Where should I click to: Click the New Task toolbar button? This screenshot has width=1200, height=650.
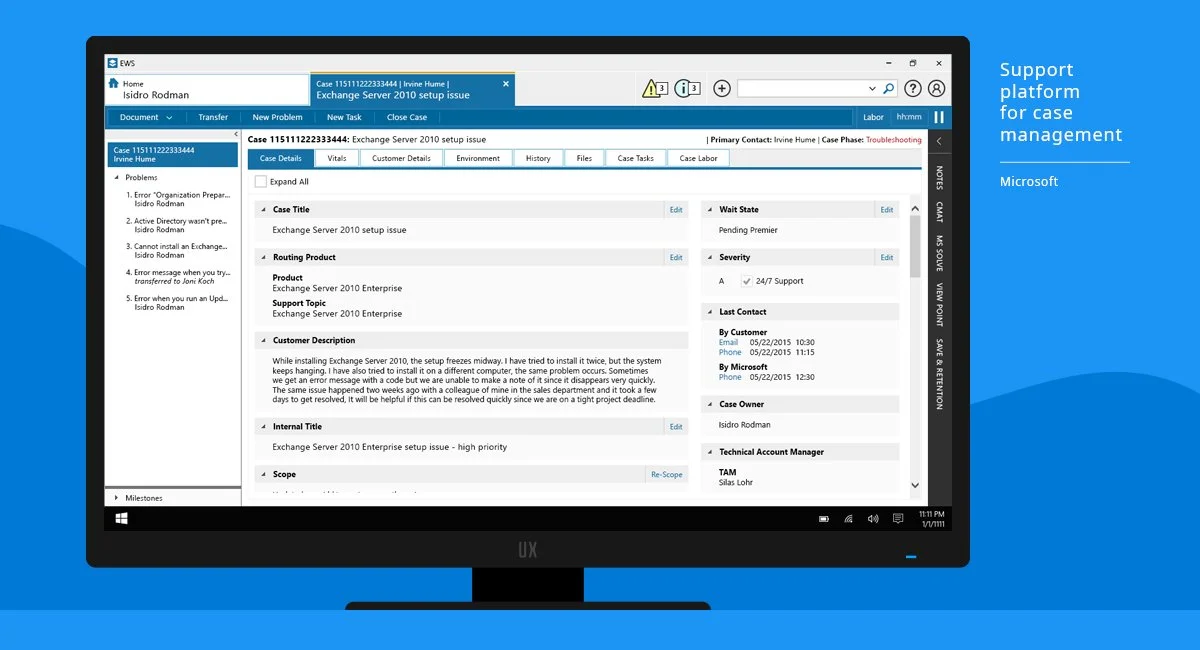click(344, 117)
